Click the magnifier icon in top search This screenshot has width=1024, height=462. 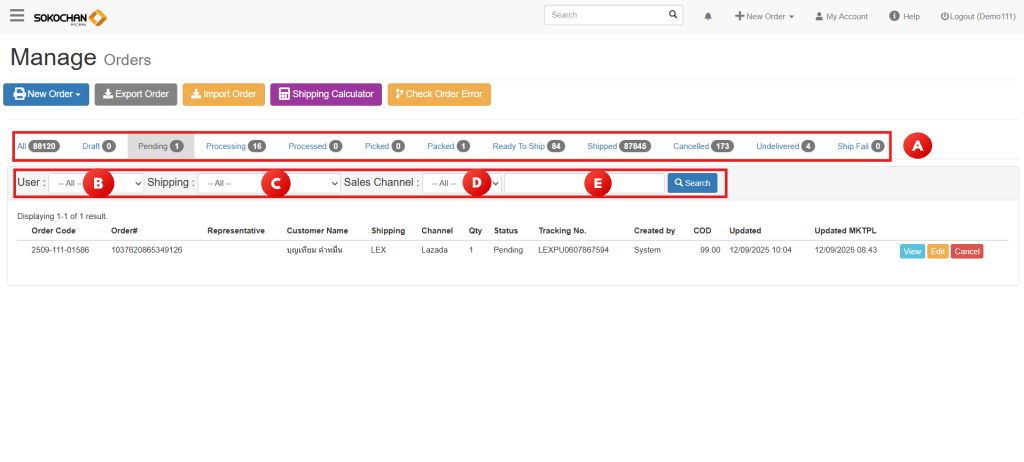pyautogui.click(x=673, y=16)
